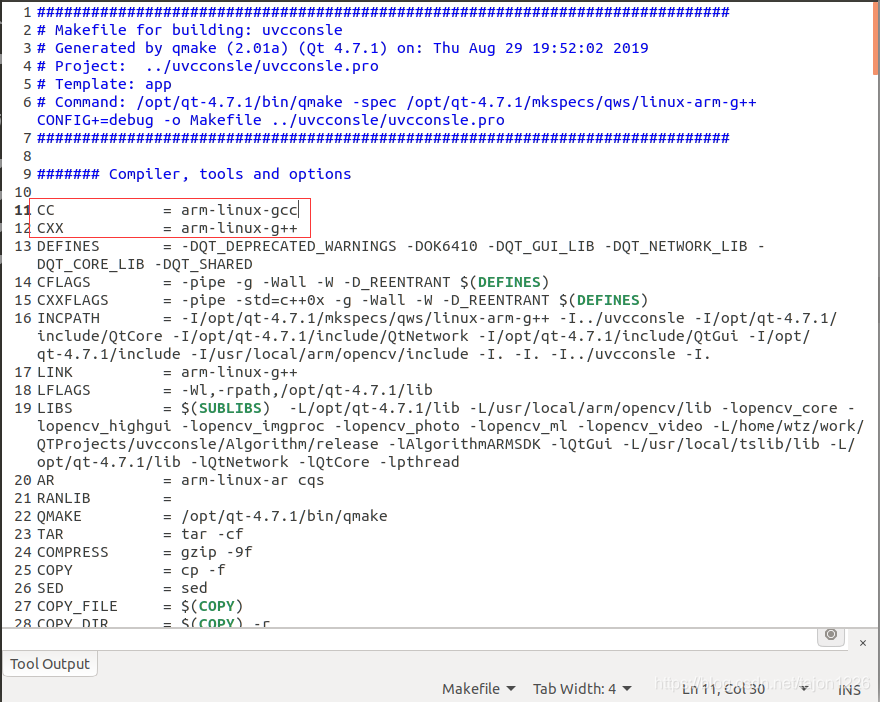Click the COPY_FILE variable on line 27
The image size is (880, 702).
(77, 606)
